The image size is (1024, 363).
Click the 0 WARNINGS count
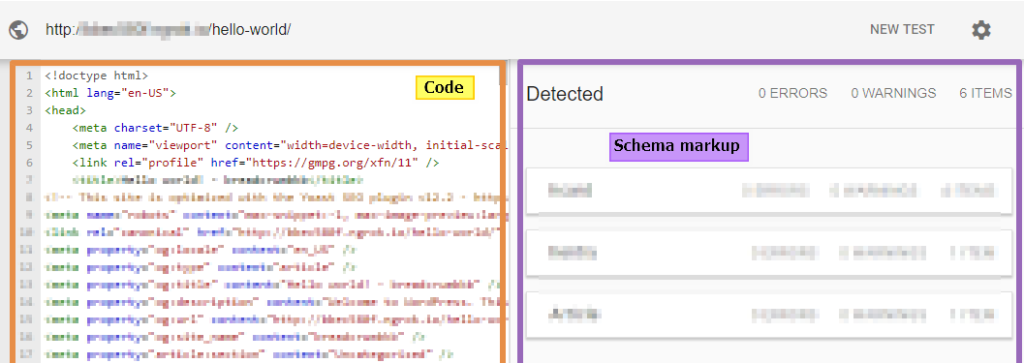click(893, 93)
